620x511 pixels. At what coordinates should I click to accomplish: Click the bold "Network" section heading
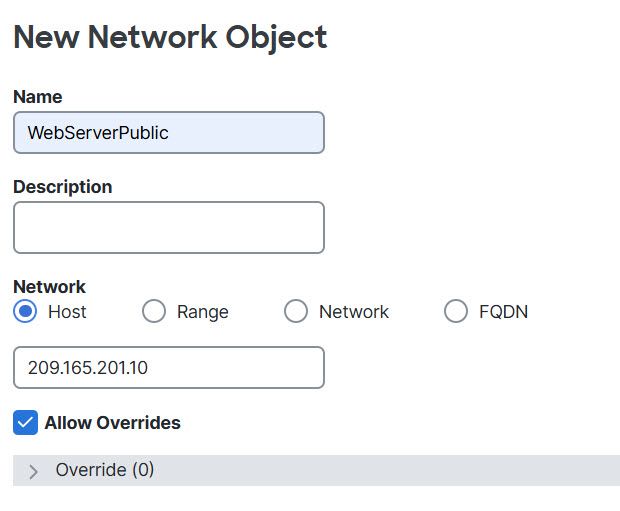[50, 287]
